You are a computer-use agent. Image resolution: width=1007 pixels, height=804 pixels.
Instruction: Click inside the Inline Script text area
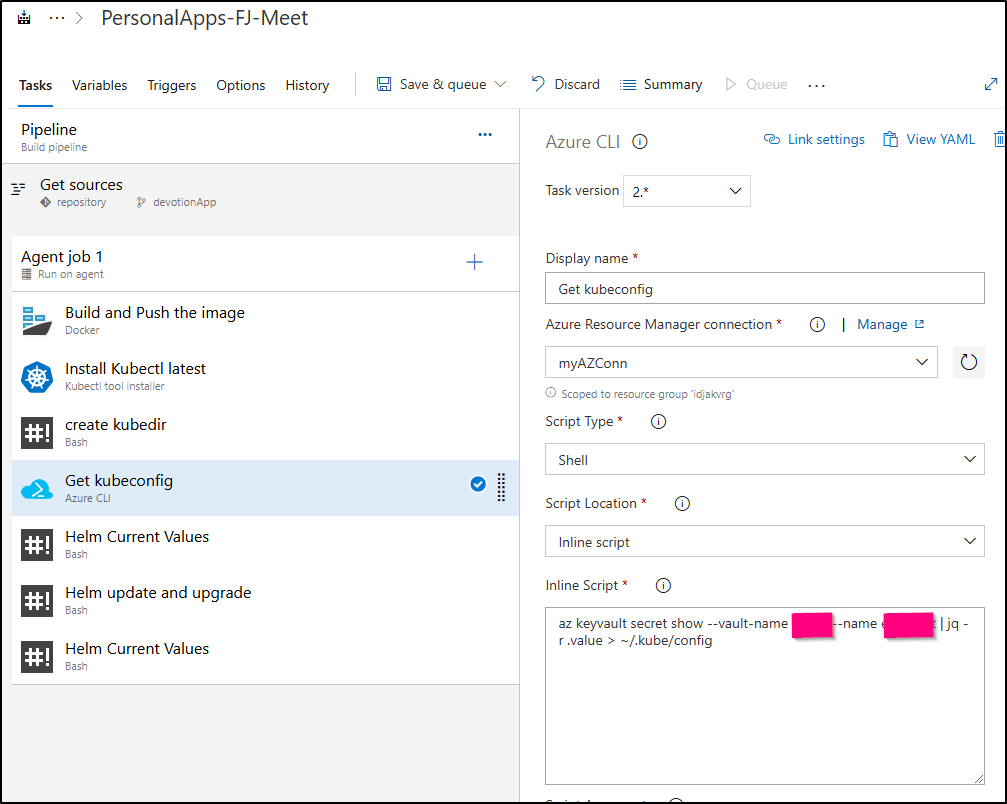[764, 695]
